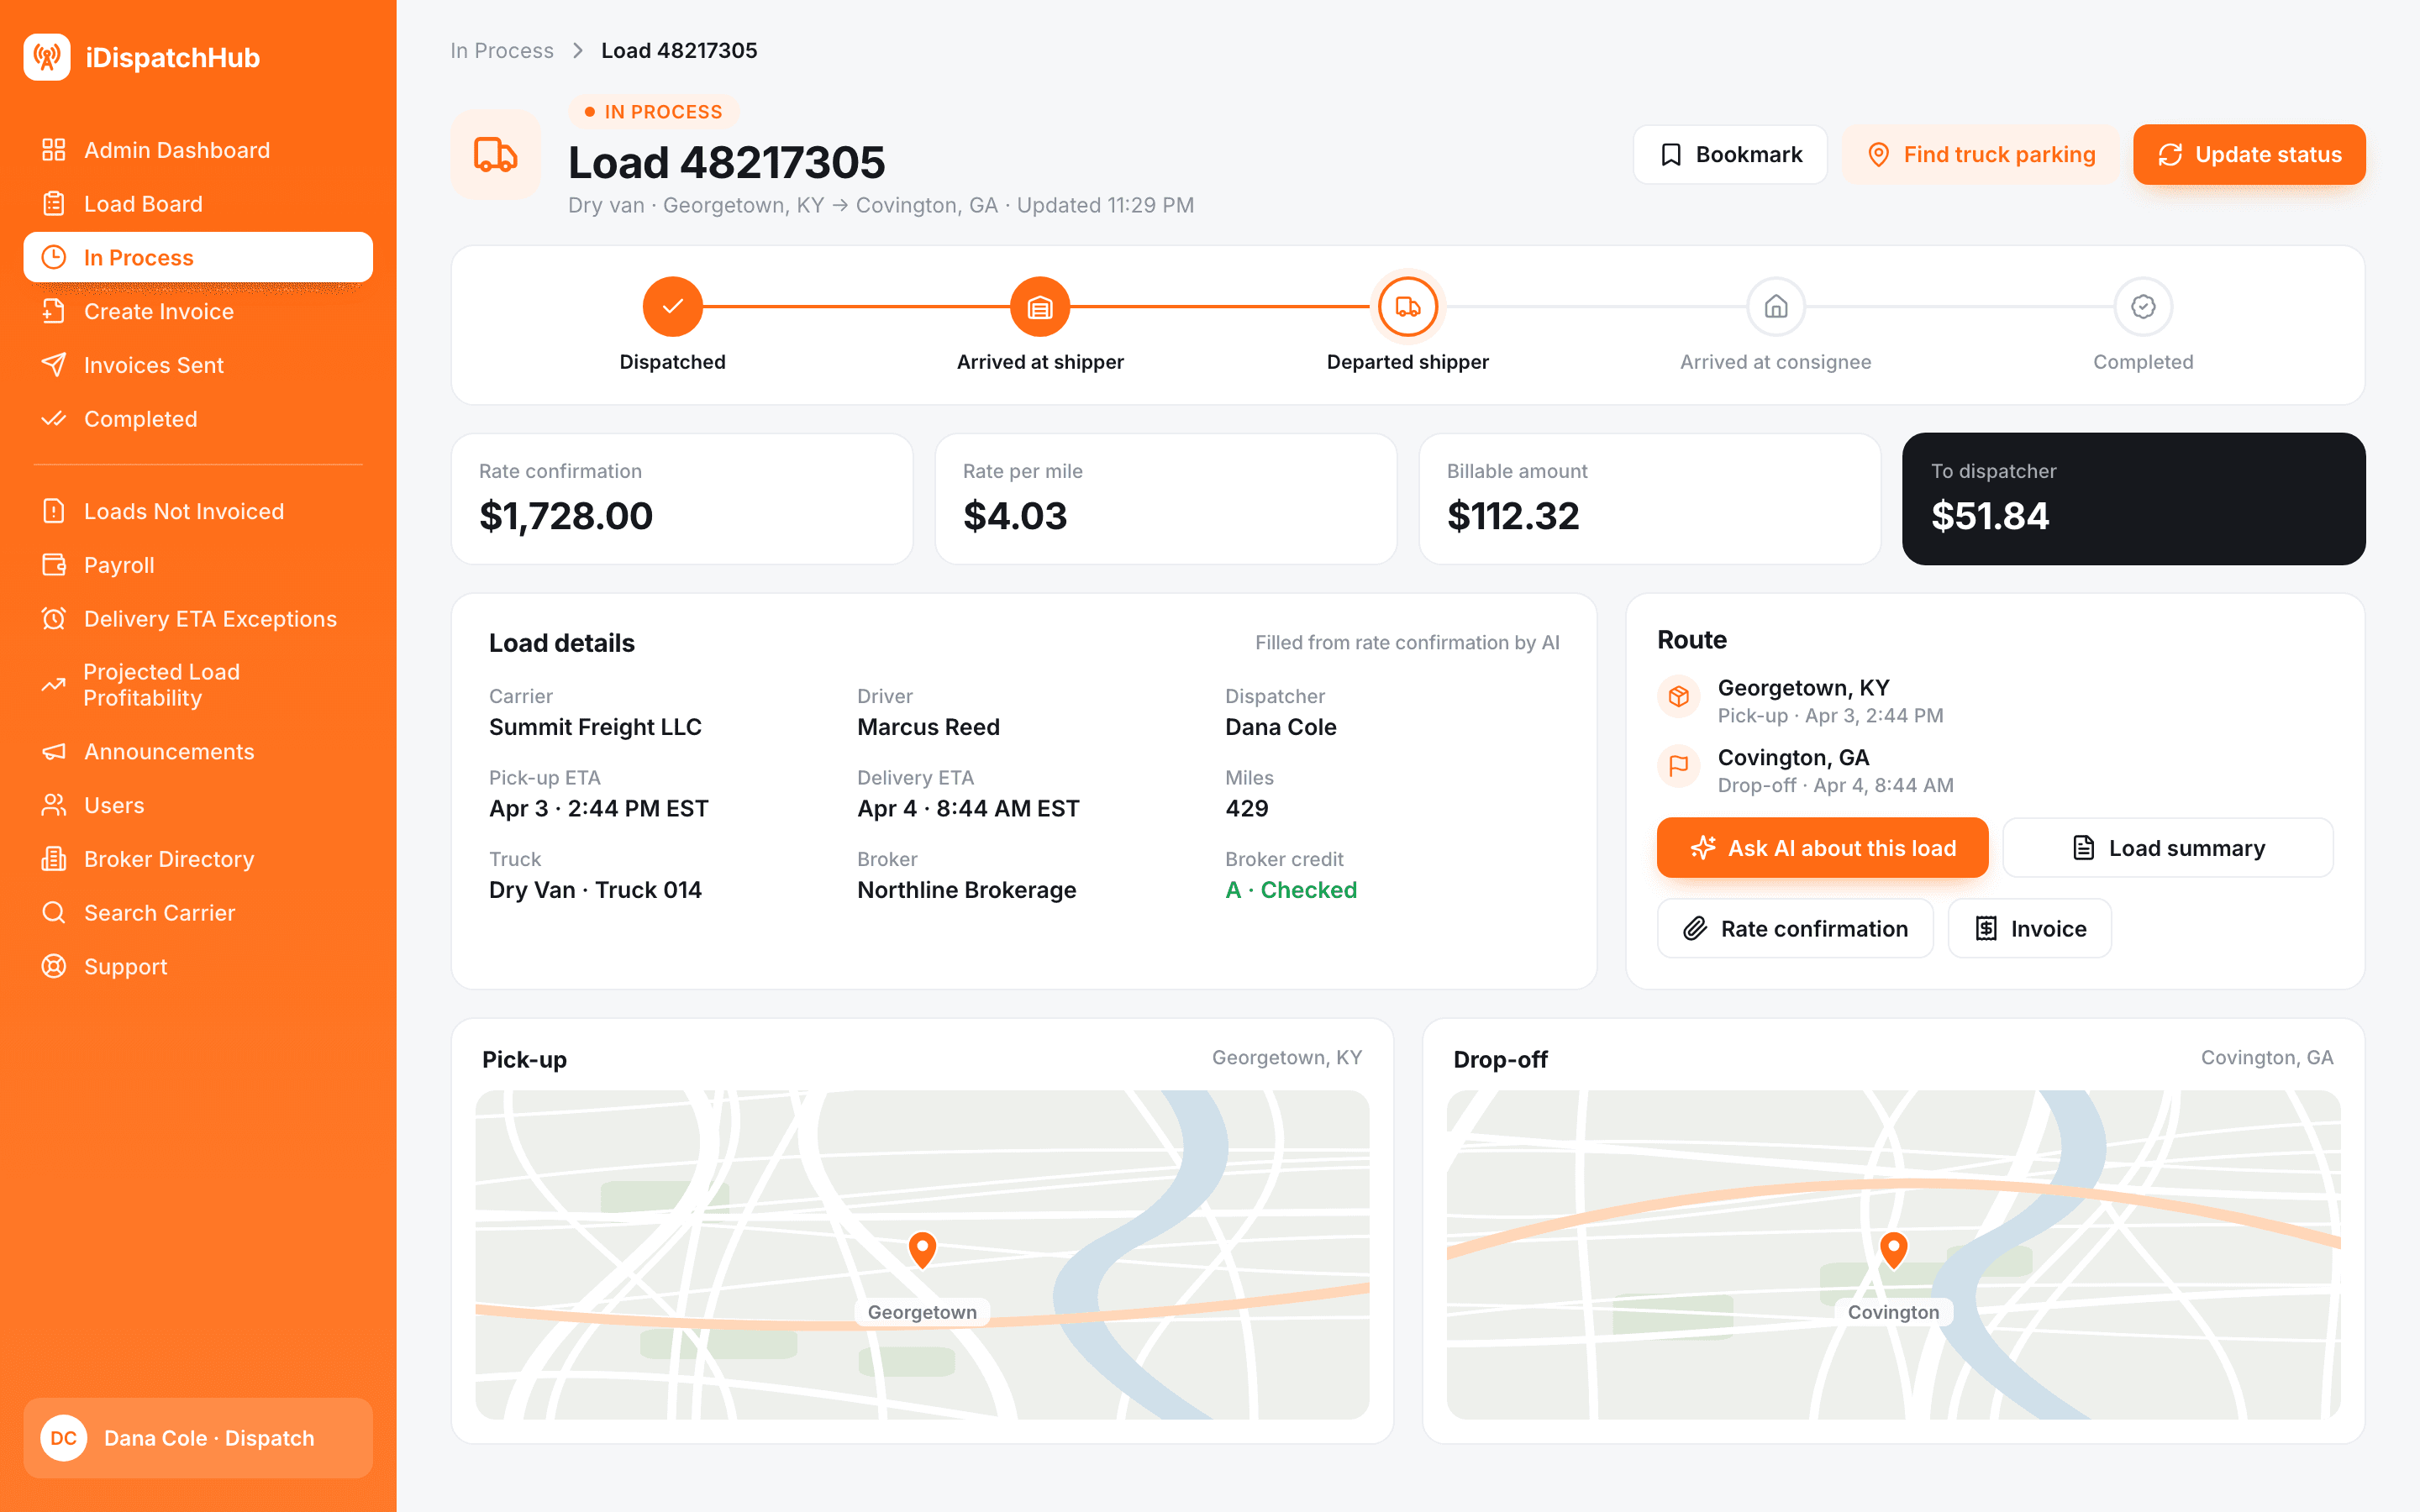Click Projected Load Profitability trend icon
The width and height of the screenshot is (2420, 1512).
coord(54,685)
